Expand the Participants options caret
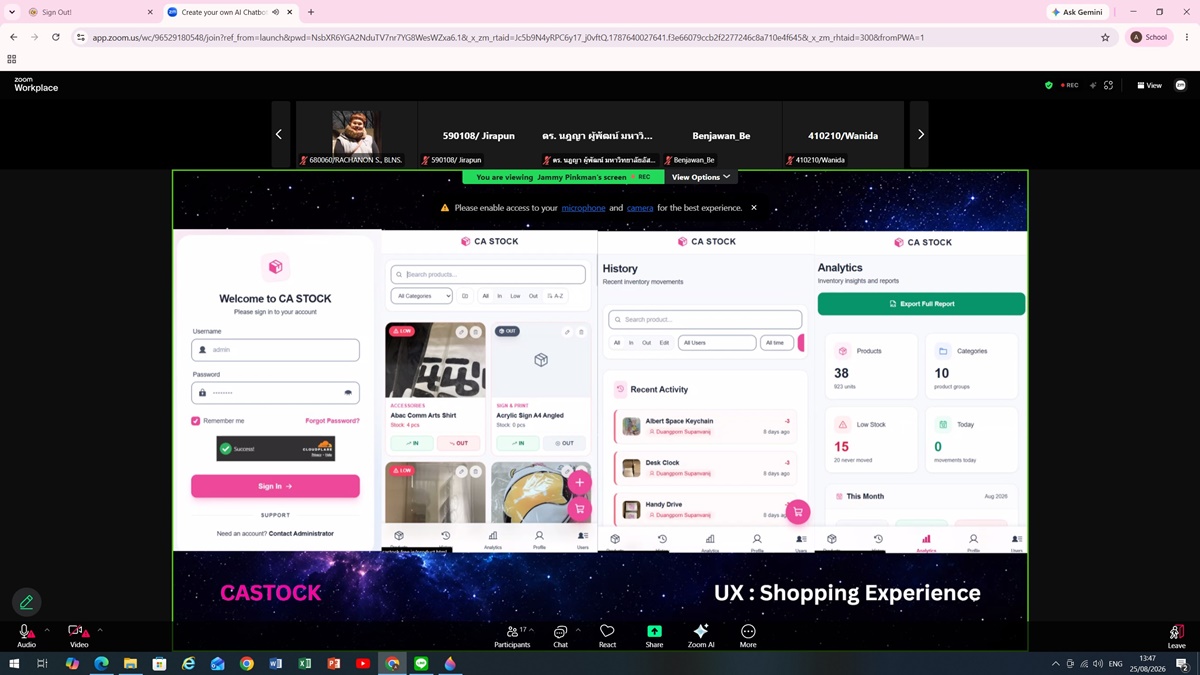Viewport: 1200px width, 675px height. tap(531, 630)
